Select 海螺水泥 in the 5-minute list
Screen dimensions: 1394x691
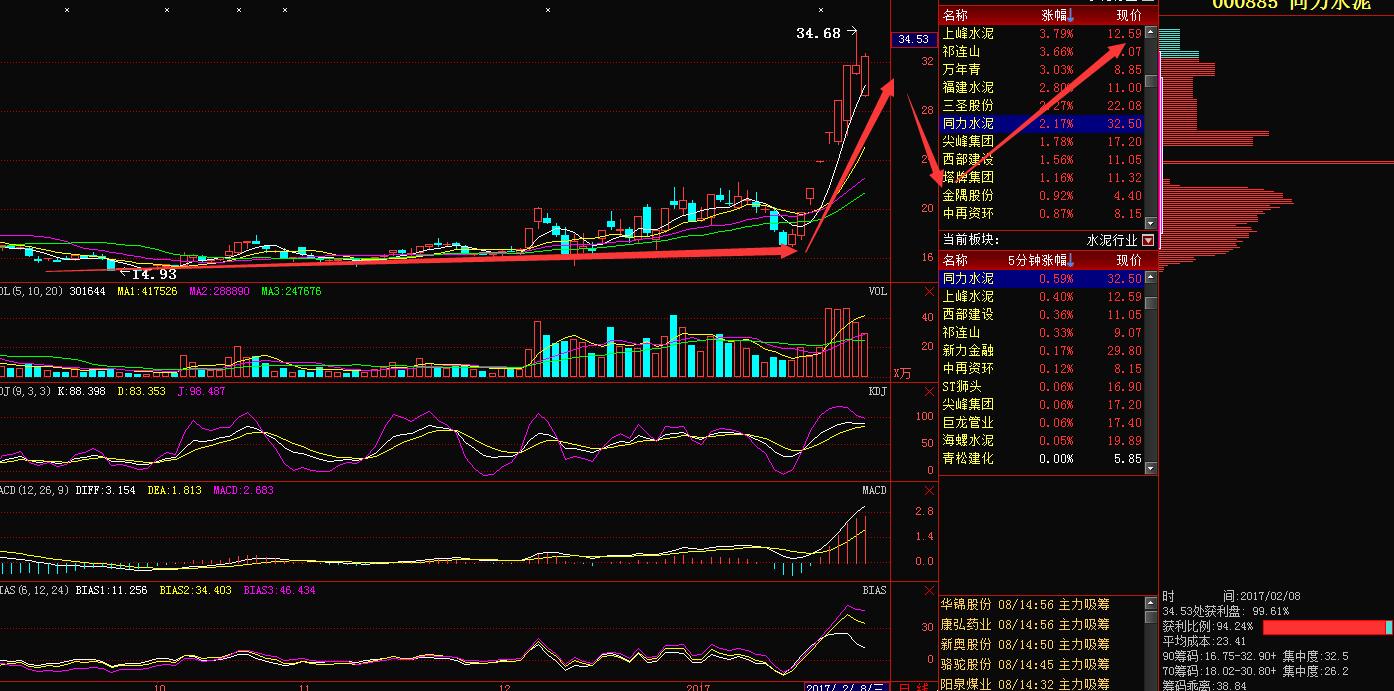[967, 440]
